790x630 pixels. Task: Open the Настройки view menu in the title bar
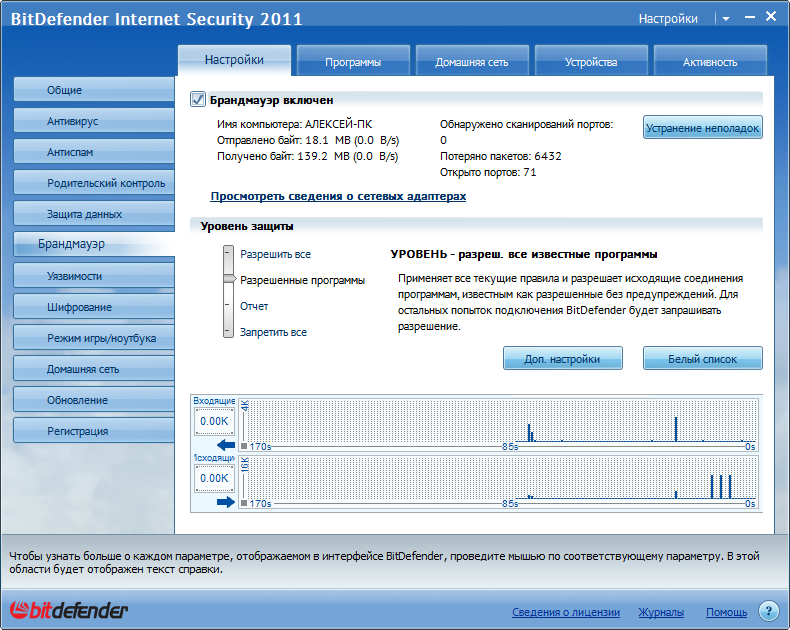668,19
